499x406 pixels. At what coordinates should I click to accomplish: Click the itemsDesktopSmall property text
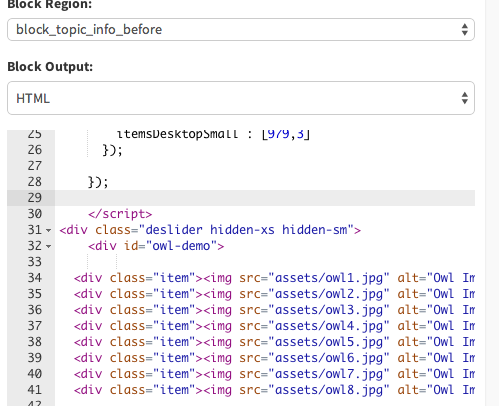tap(177, 134)
